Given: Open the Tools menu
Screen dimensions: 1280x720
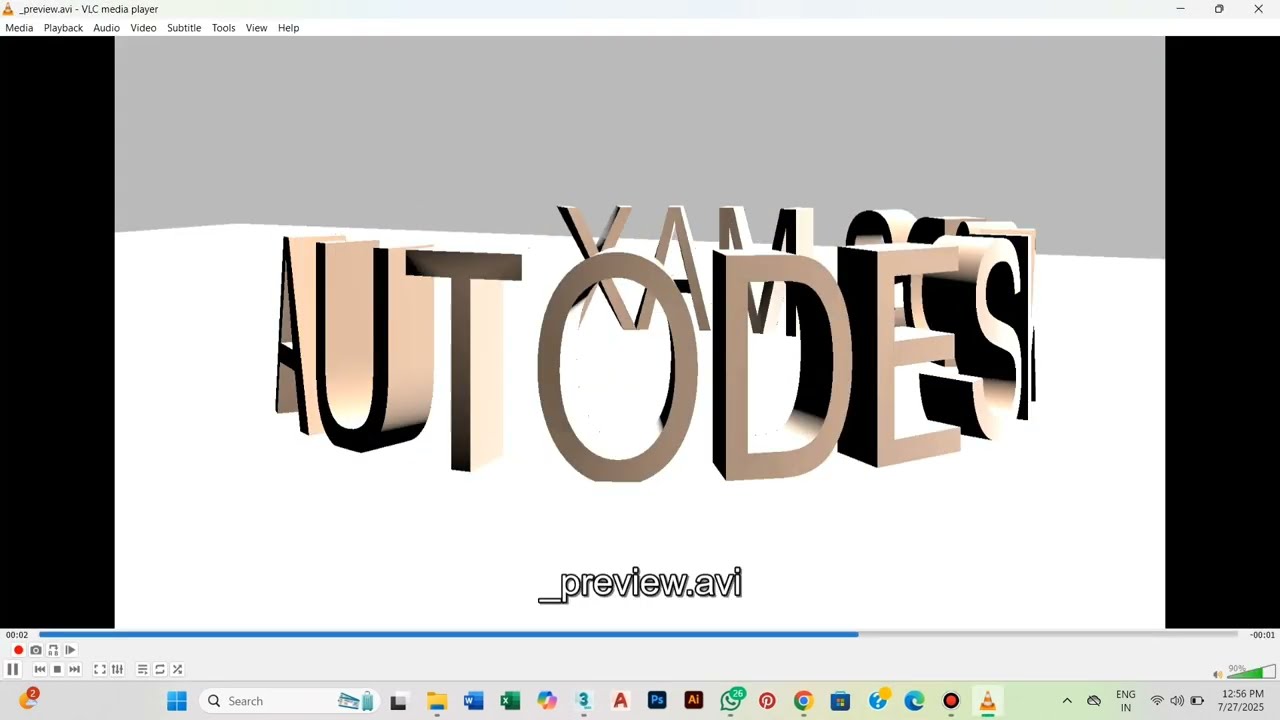Looking at the screenshot, I should click(x=223, y=28).
